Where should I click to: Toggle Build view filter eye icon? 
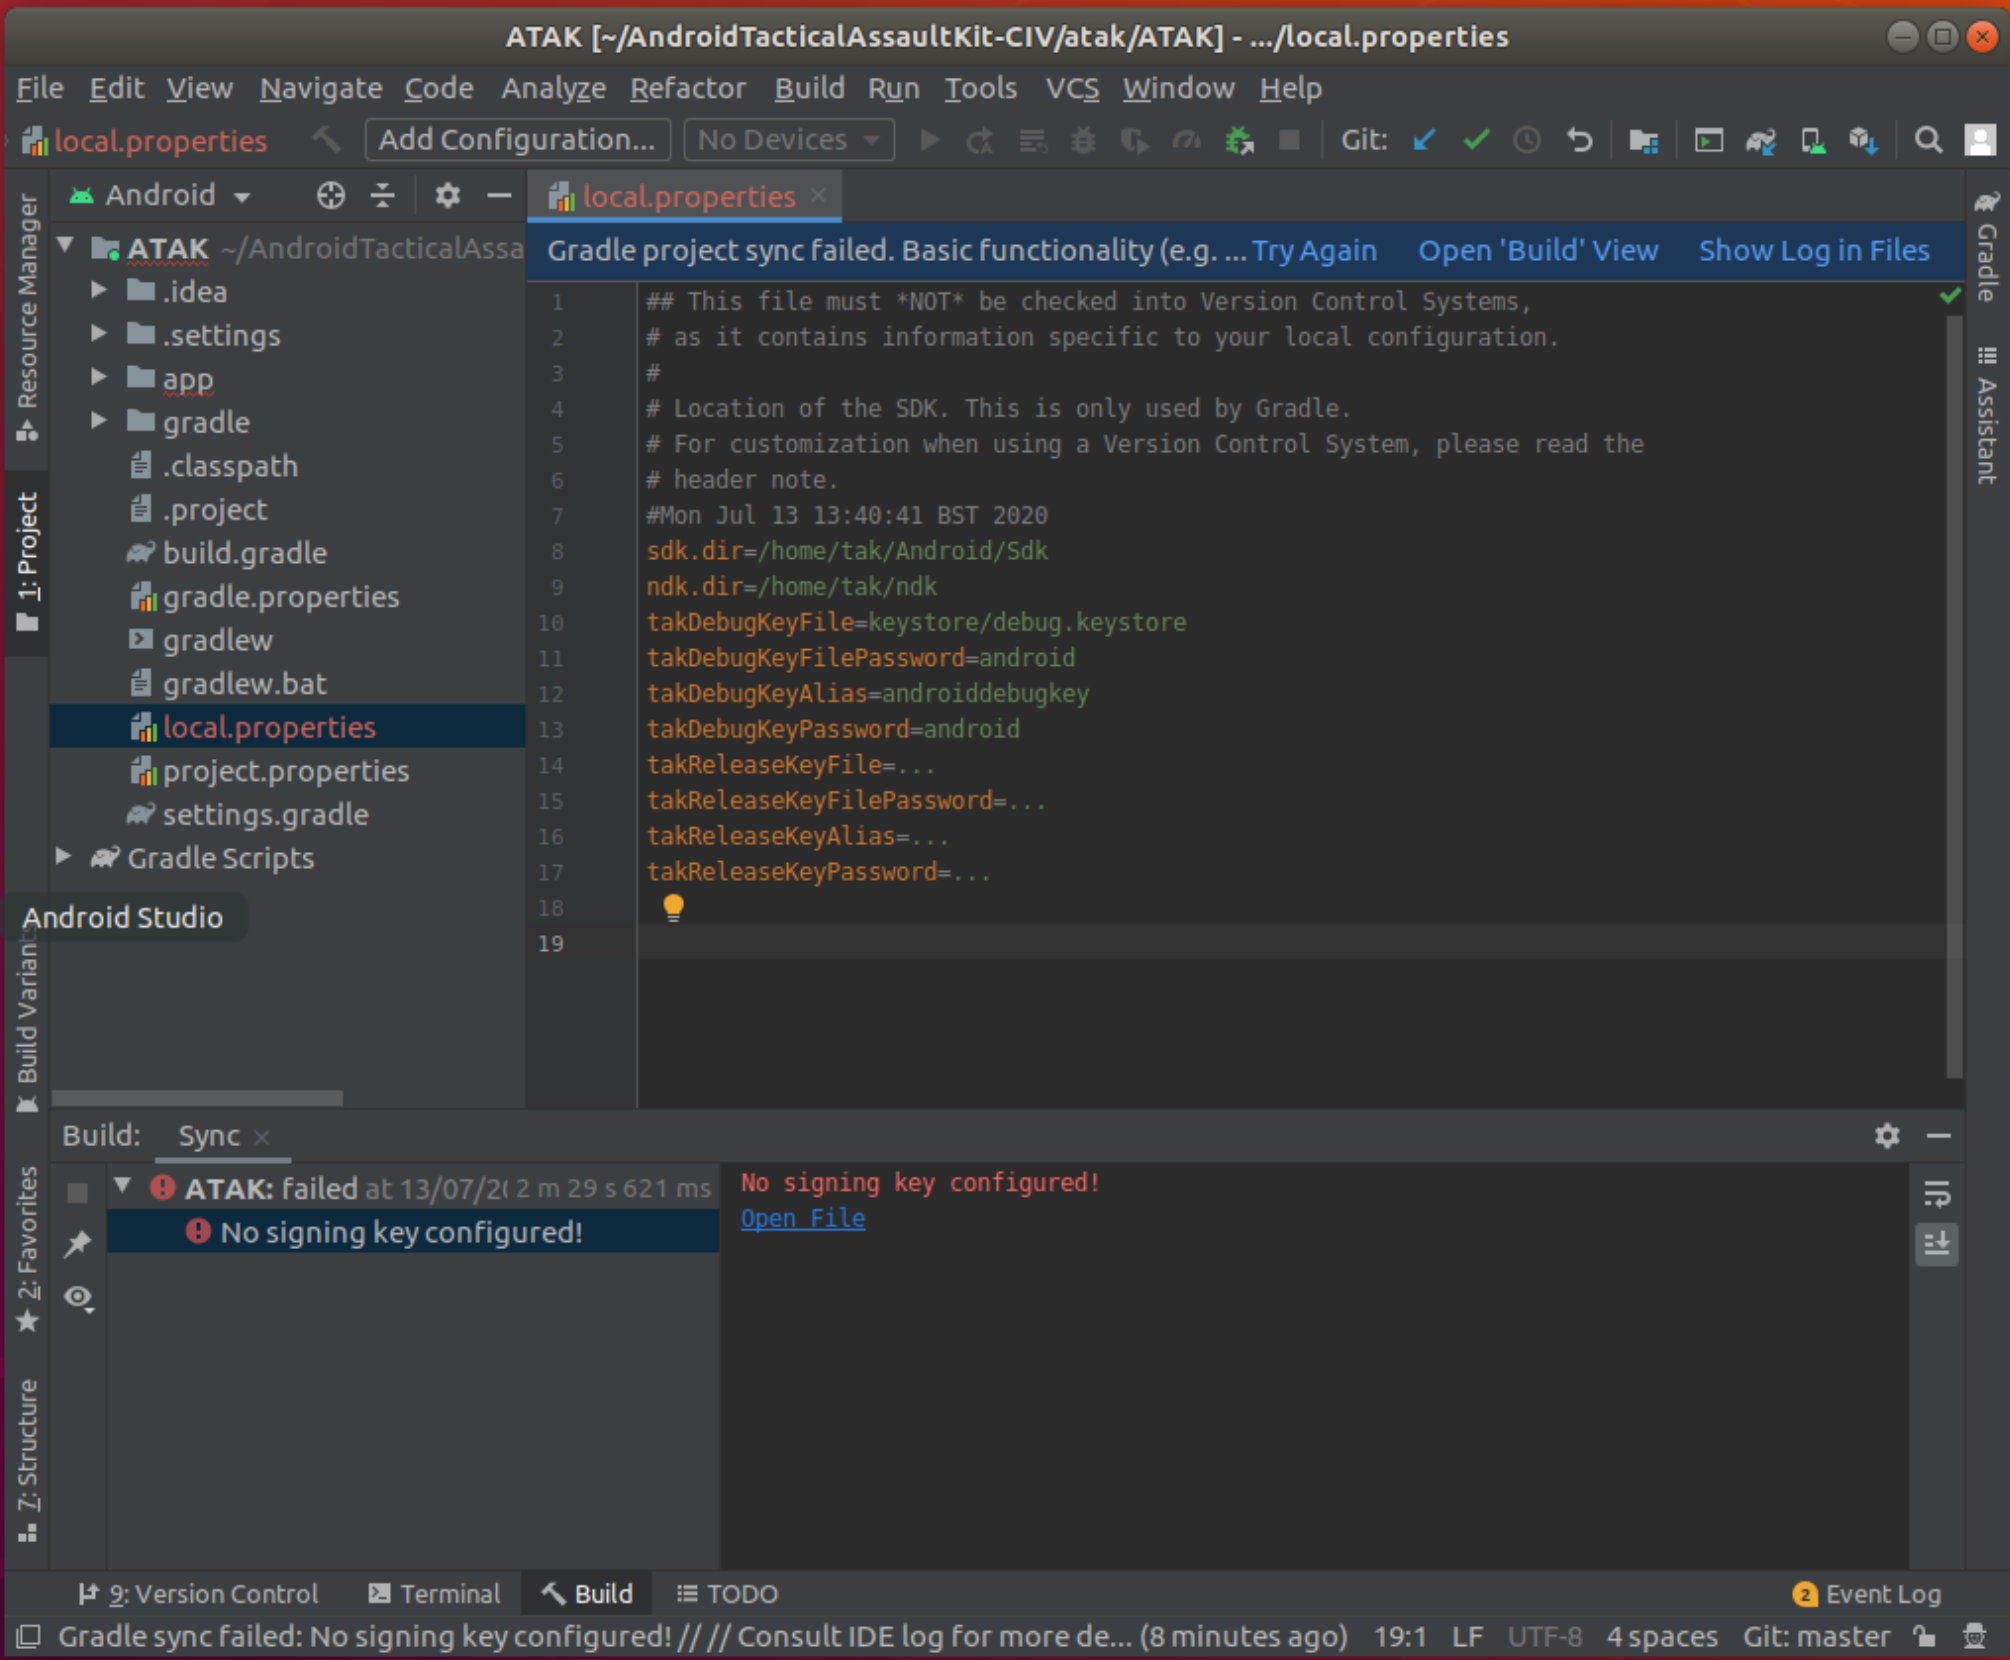point(79,1298)
